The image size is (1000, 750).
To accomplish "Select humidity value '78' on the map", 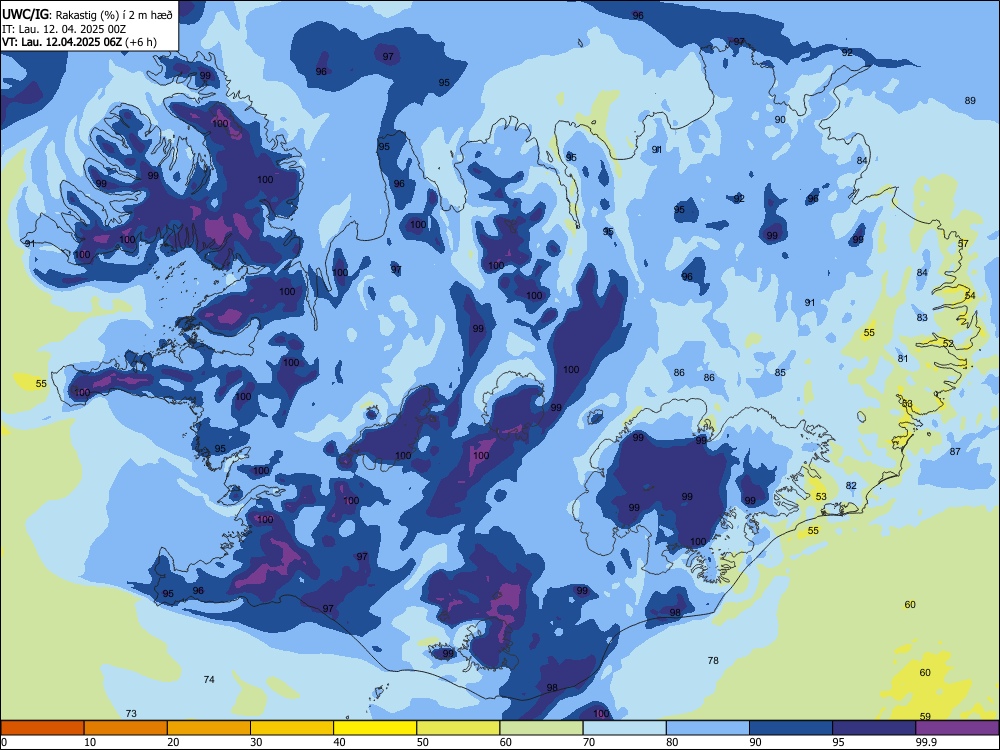I will click(x=713, y=660).
